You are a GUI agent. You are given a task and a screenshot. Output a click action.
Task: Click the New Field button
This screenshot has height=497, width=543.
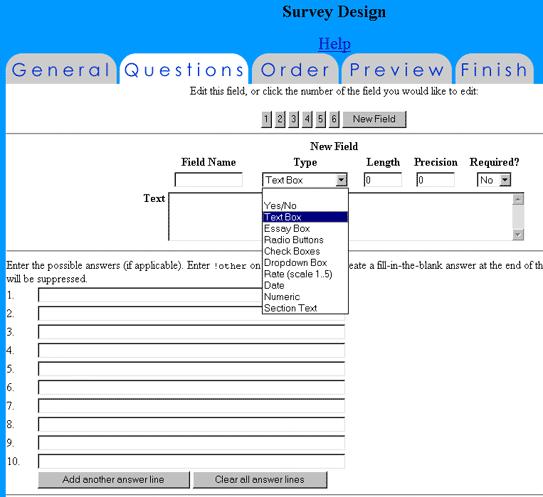coord(374,119)
